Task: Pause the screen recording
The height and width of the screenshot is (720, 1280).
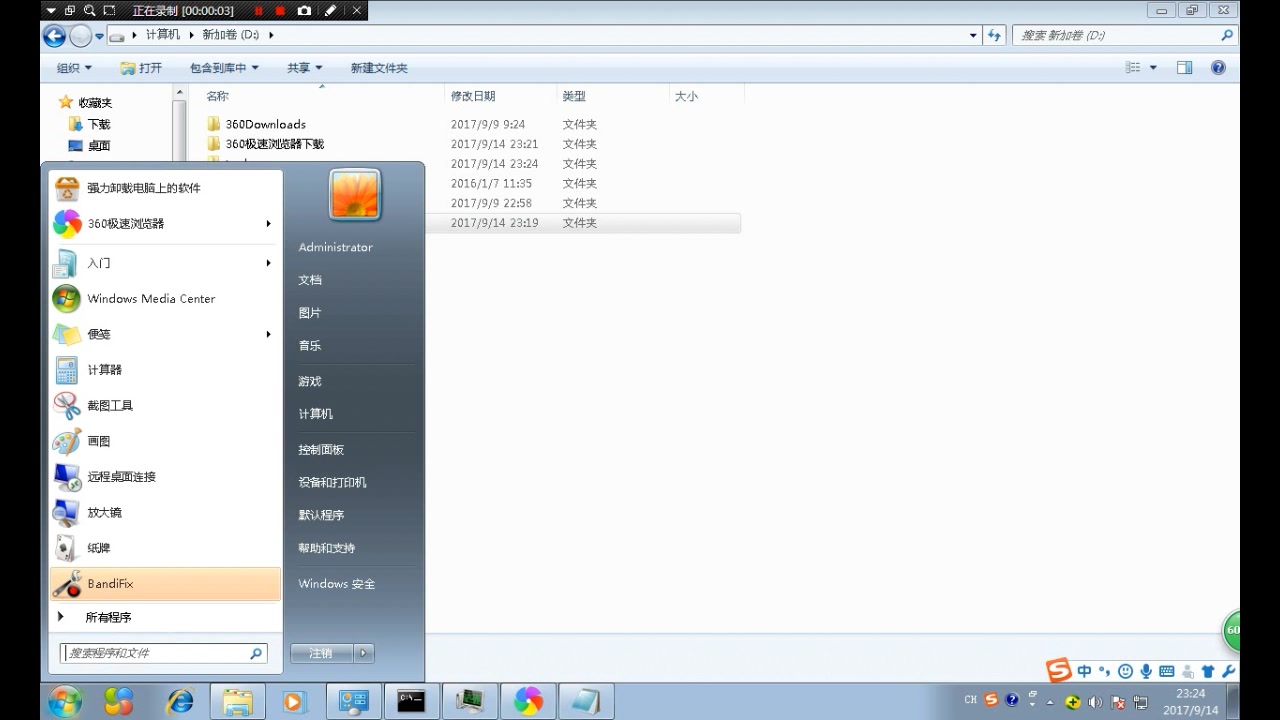Action: coord(259,11)
